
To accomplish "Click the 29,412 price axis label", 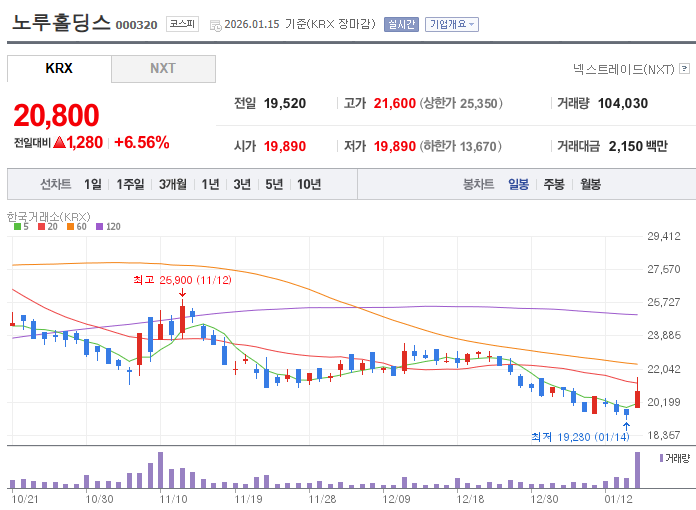I will (x=664, y=236).
